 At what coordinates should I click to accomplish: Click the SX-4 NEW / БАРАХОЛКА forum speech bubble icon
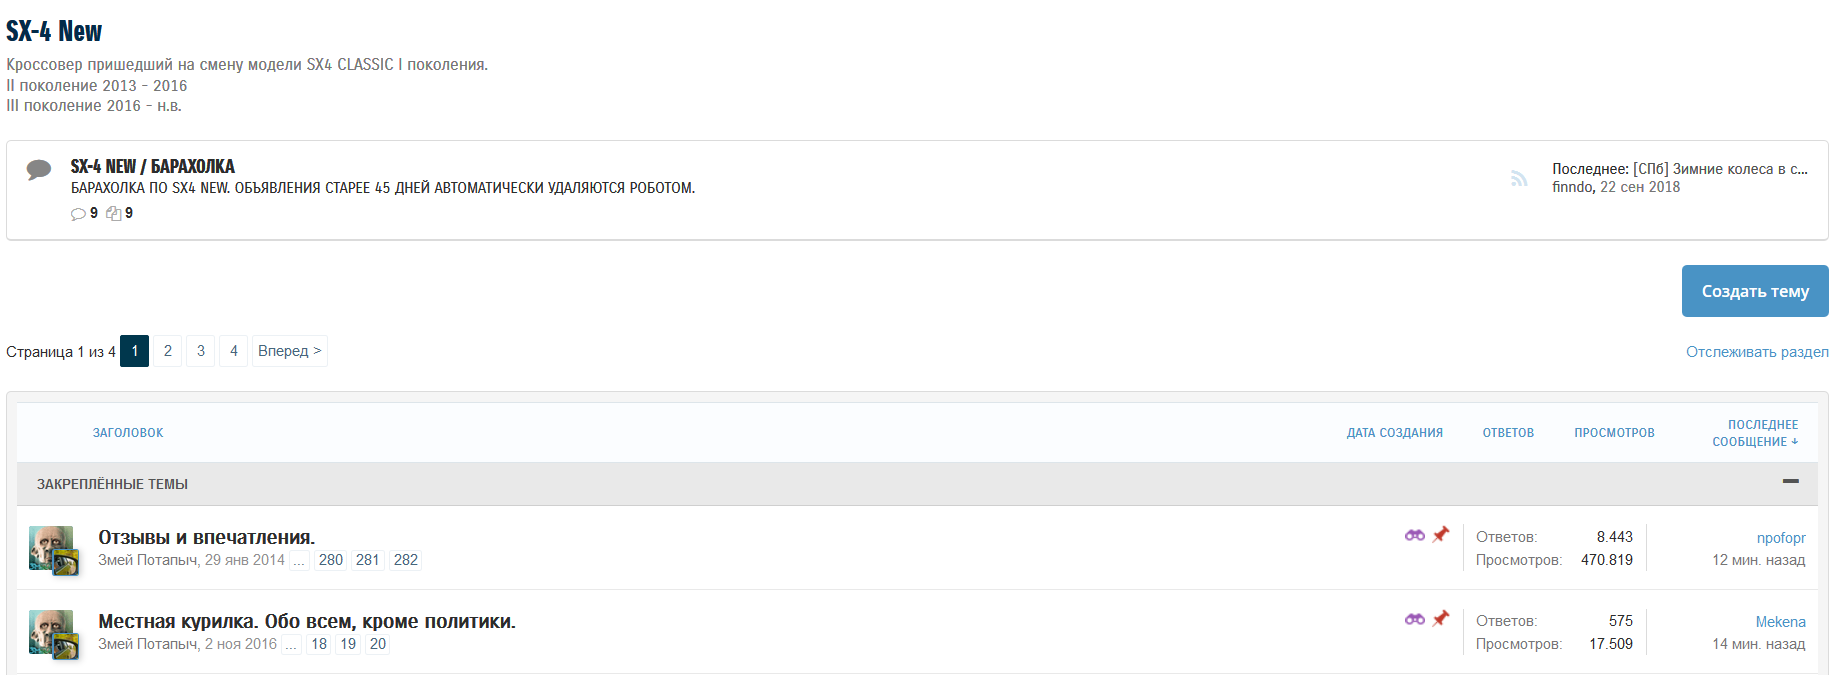click(x=39, y=169)
